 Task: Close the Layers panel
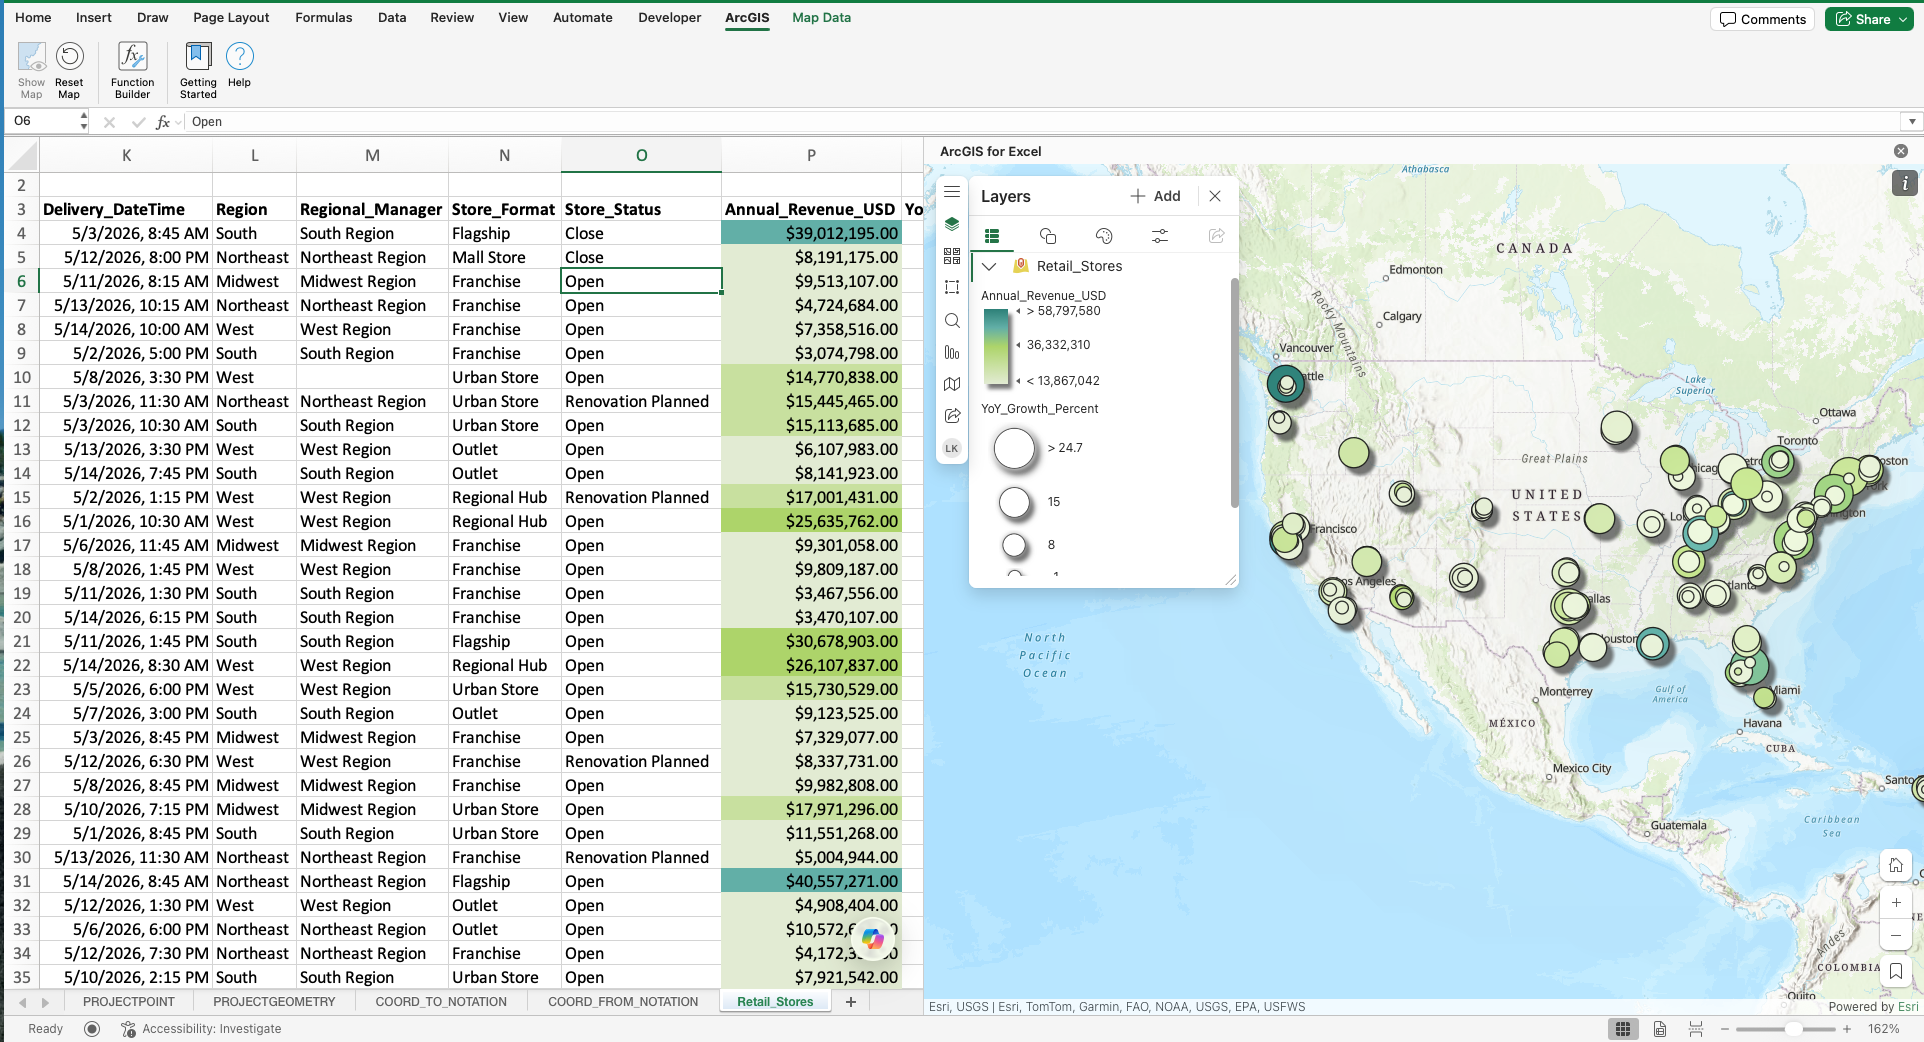click(x=1215, y=196)
